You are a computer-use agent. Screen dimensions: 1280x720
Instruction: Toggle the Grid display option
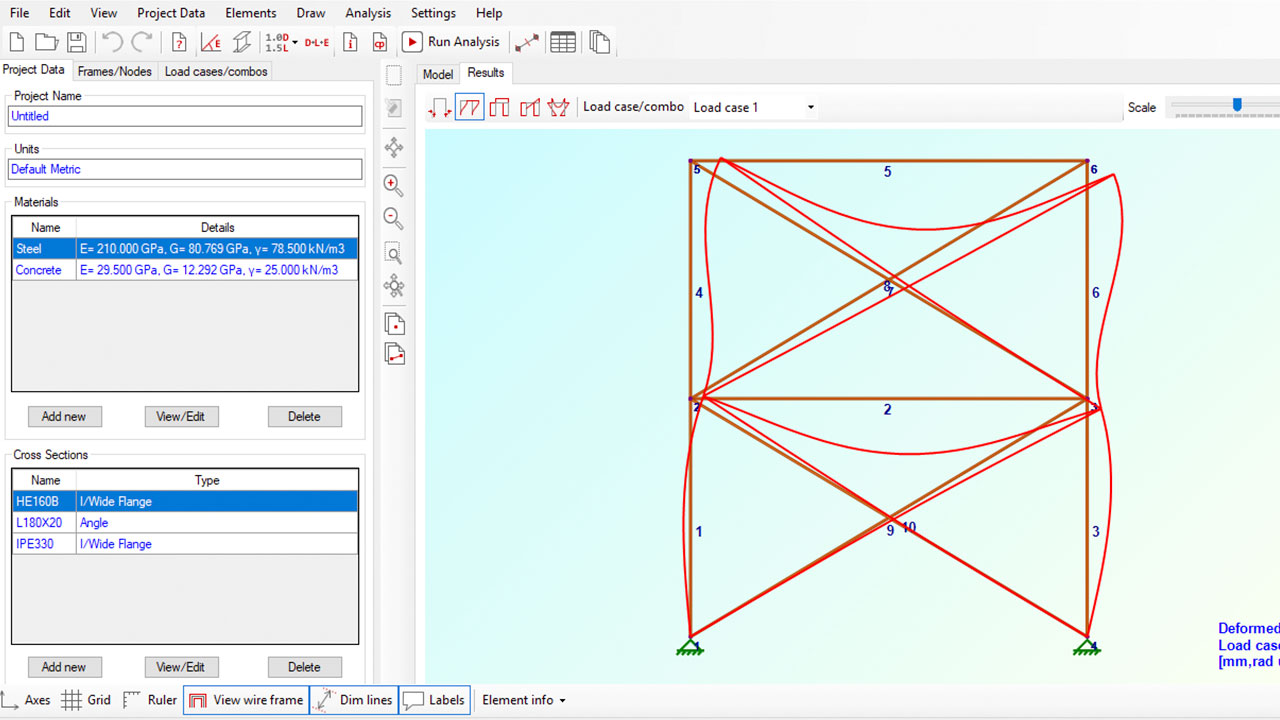point(86,700)
